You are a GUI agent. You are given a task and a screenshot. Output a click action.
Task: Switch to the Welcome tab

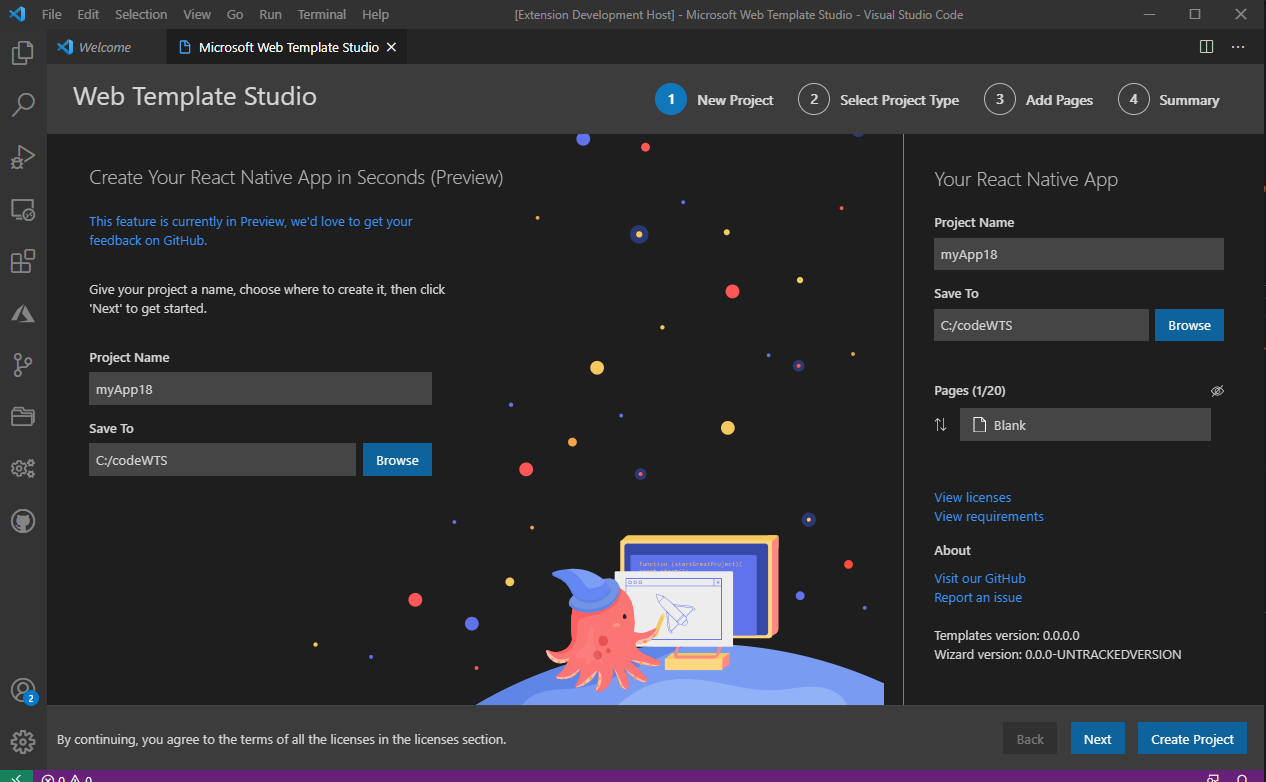point(106,47)
